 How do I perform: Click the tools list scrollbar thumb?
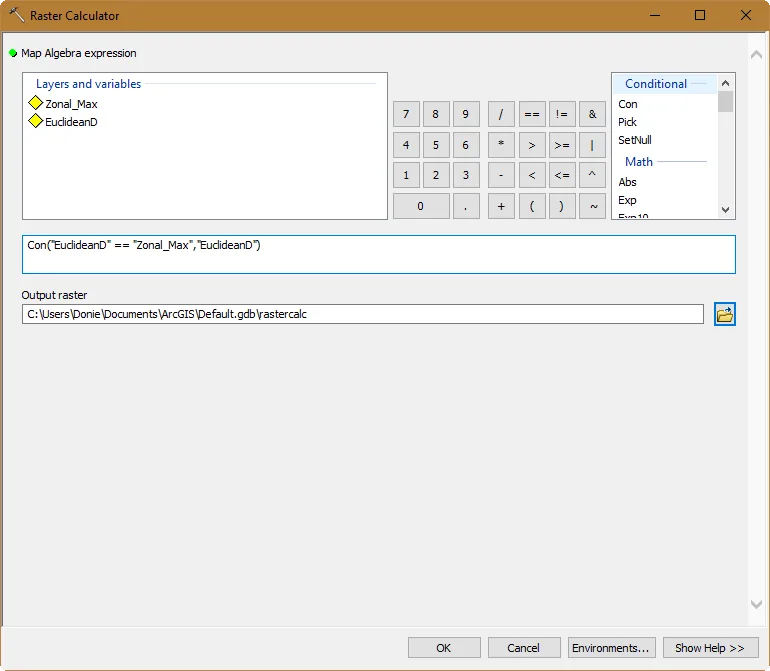point(725,102)
